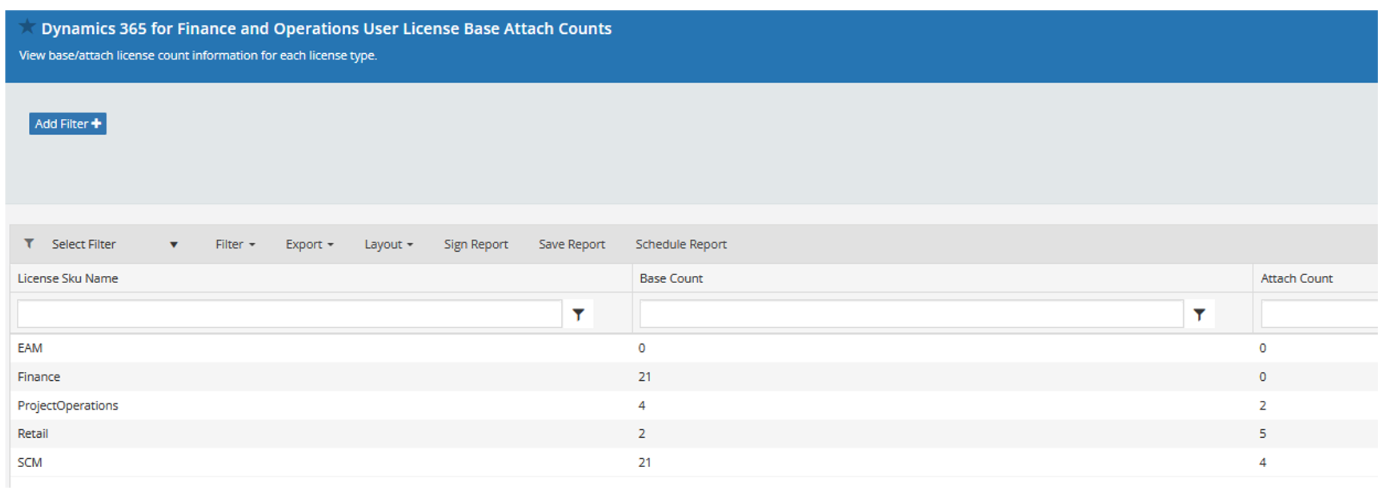The image size is (1386, 500).
Task: Open the Export menu
Action: pyautogui.click(x=309, y=244)
